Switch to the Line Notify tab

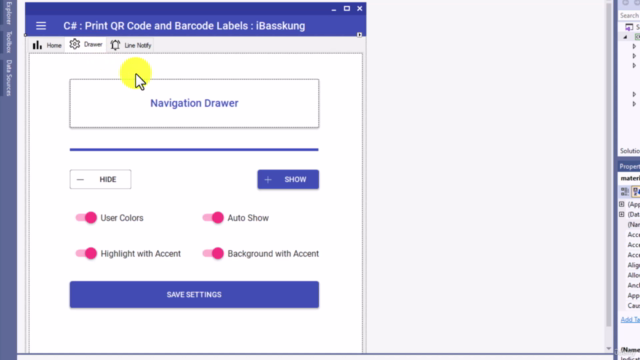pyautogui.click(x=131, y=45)
